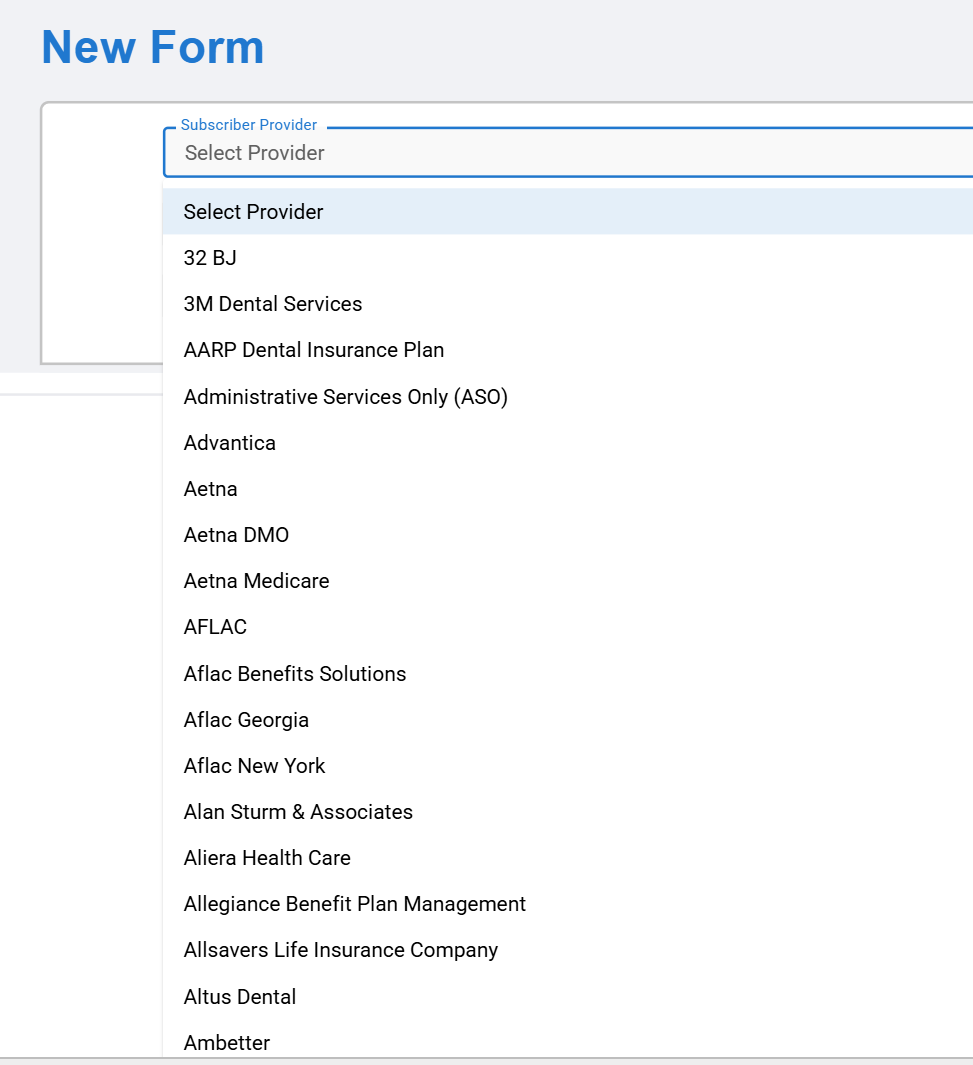Choose Aflac New York

[x=255, y=766]
